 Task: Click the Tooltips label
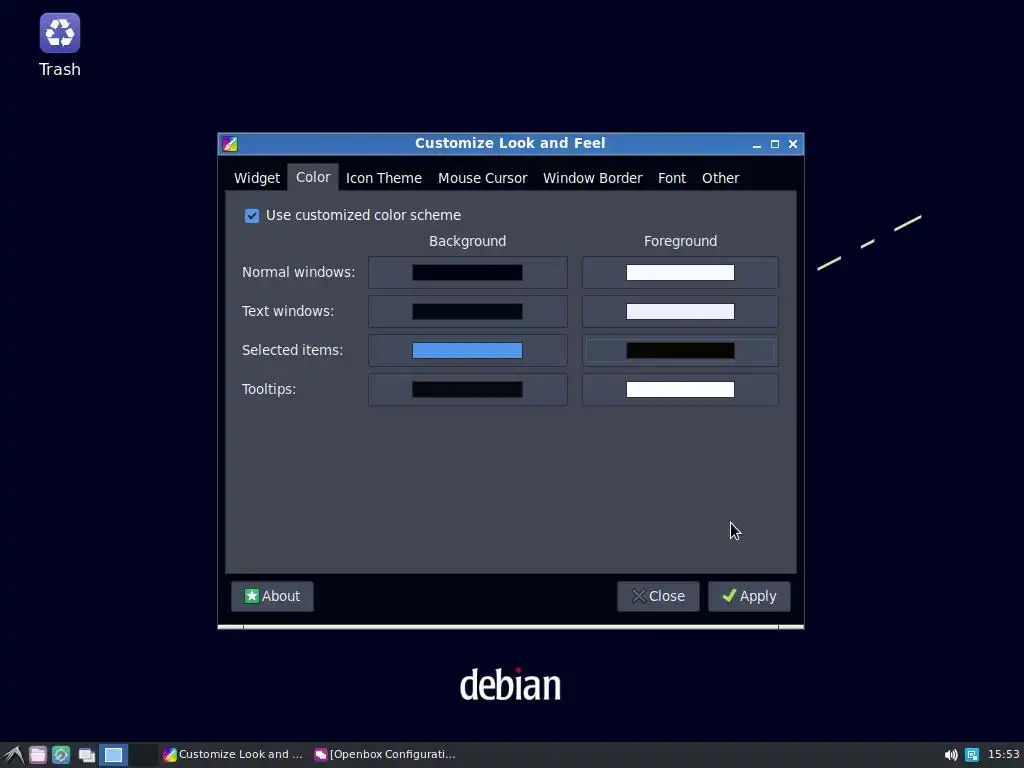(x=268, y=390)
